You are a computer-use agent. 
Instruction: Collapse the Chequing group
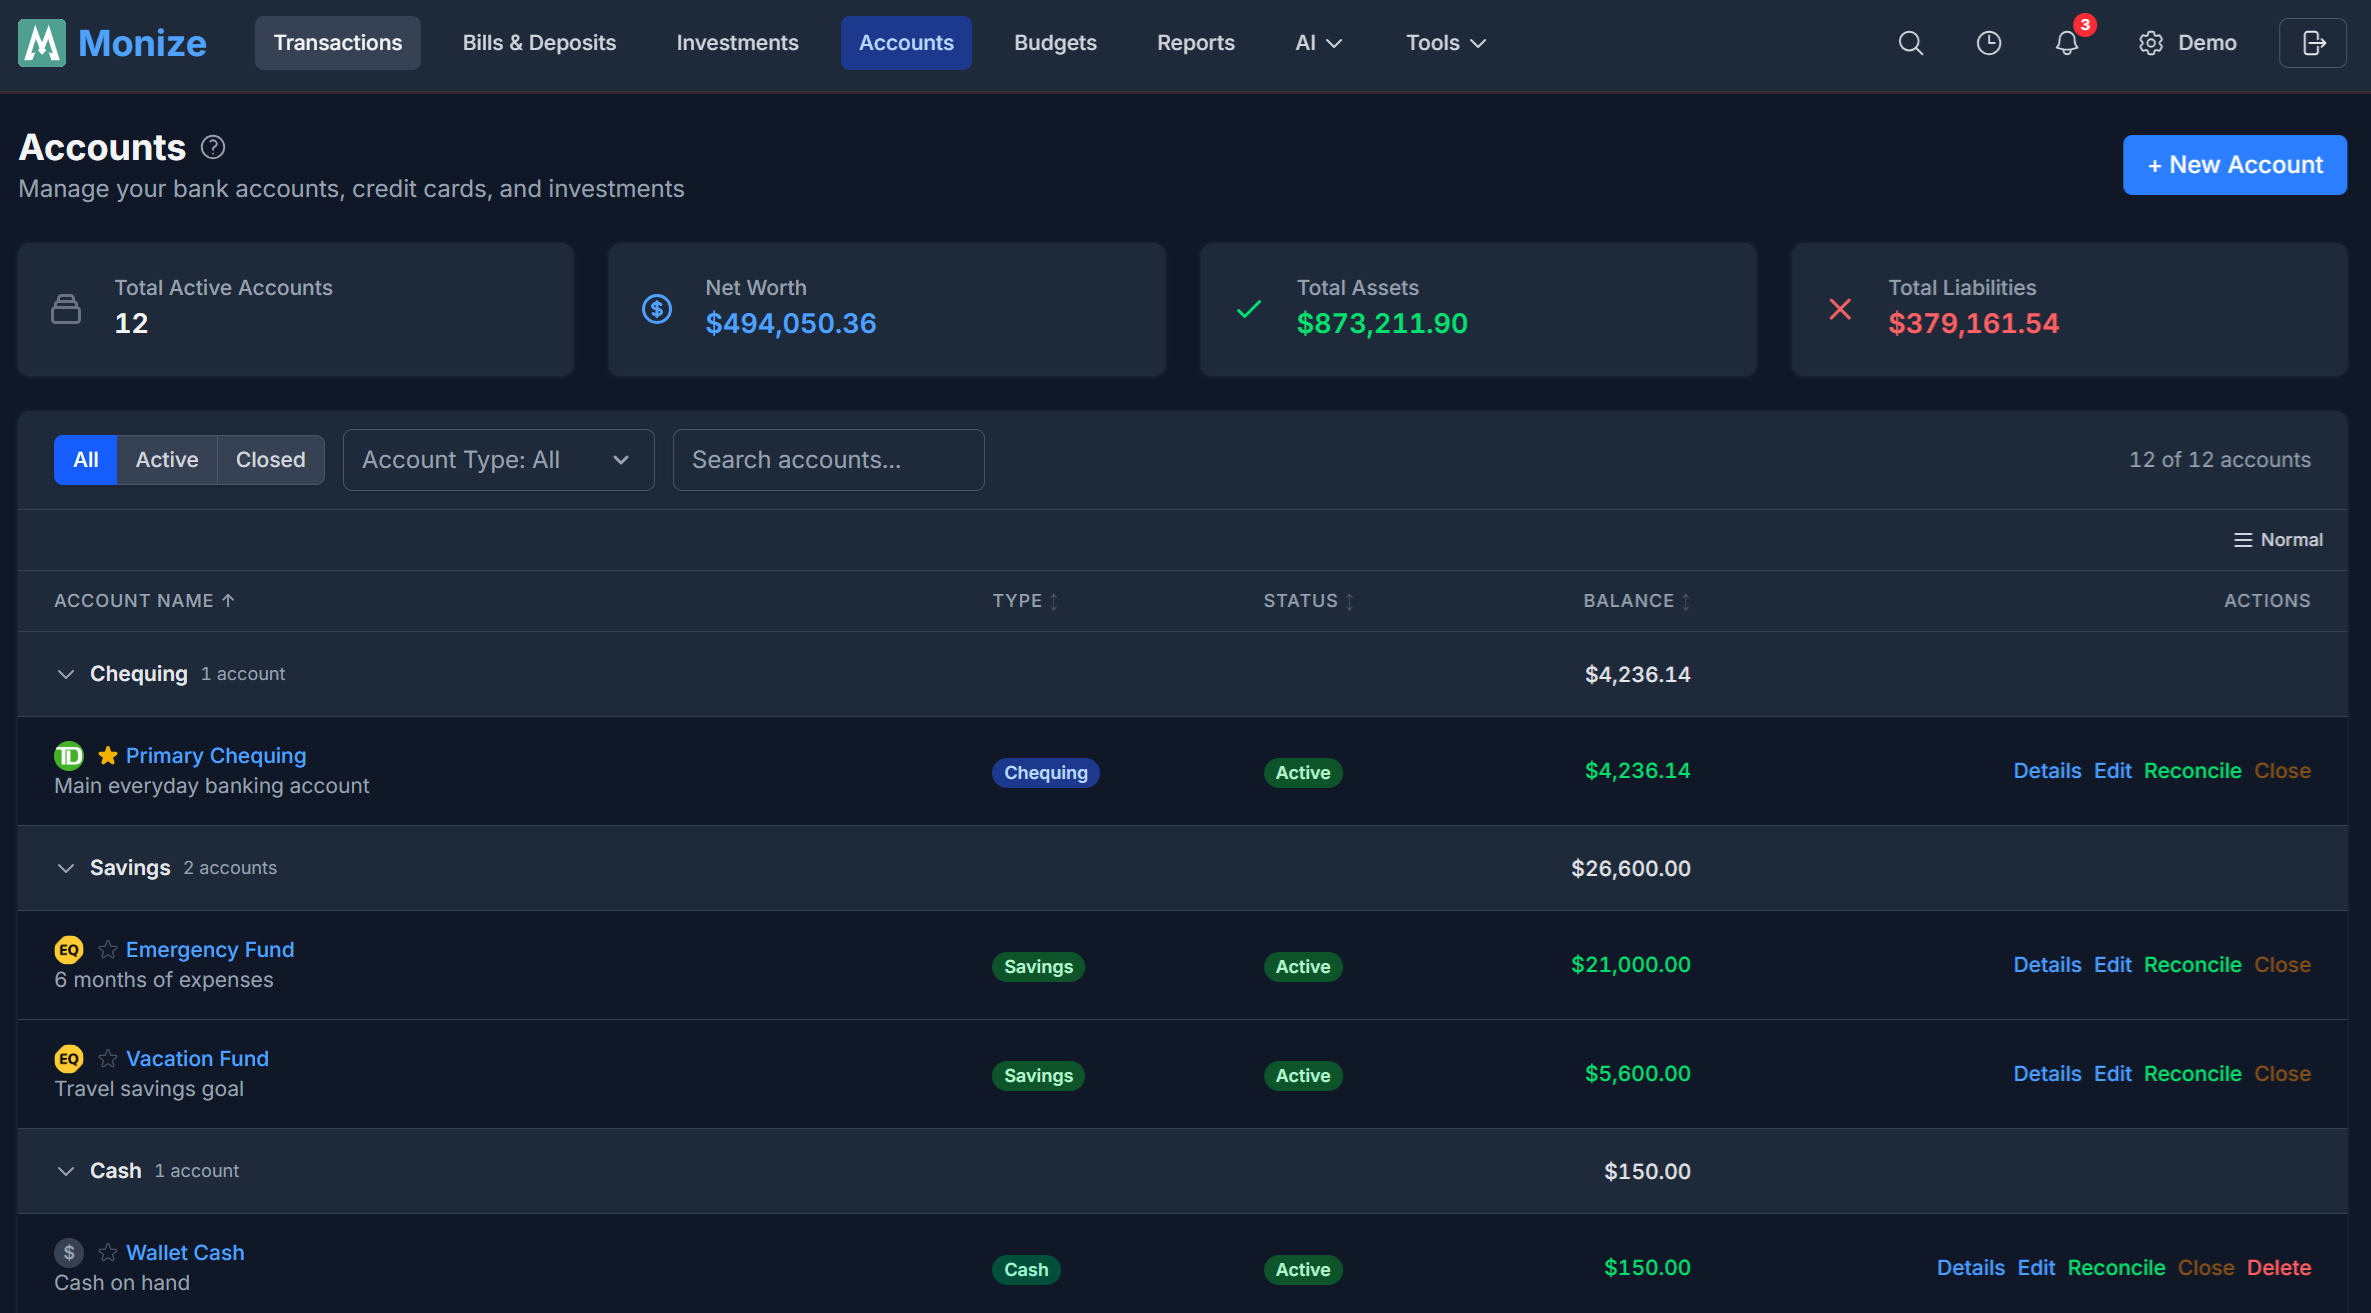pos(66,674)
